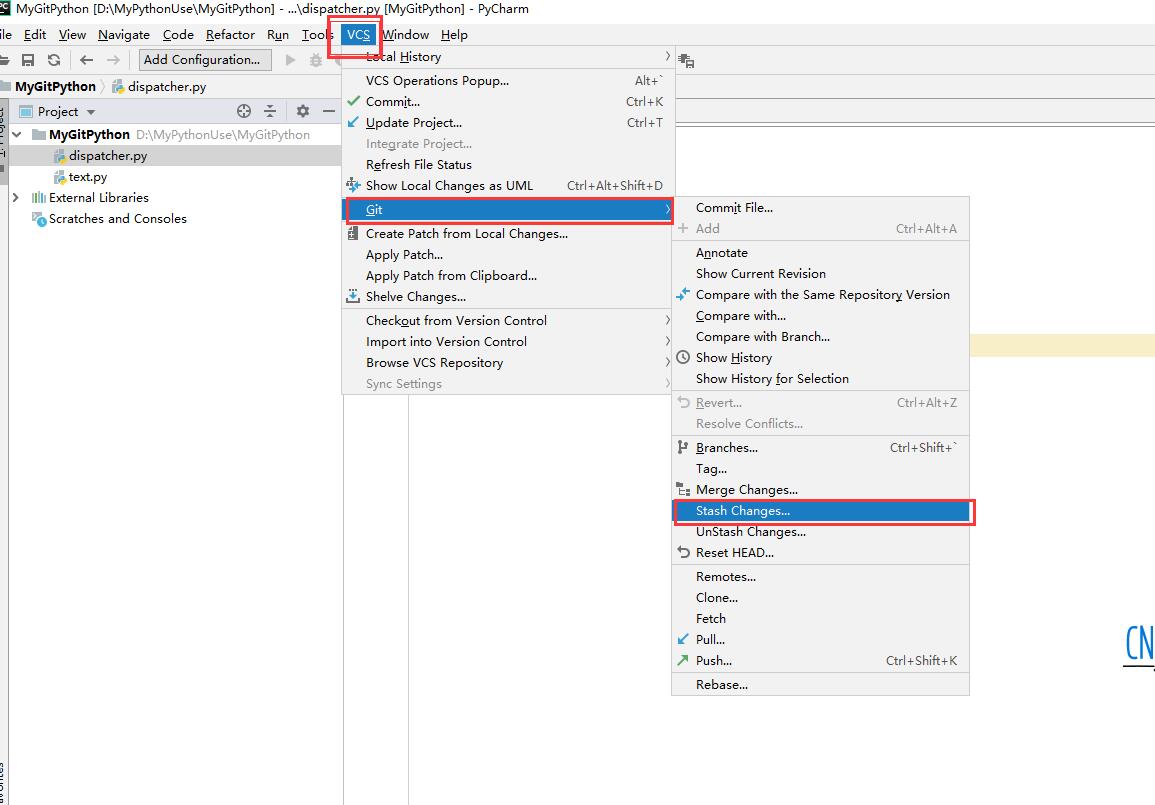Choose Refresh File Status
The width and height of the screenshot is (1155, 805).
click(x=508, y=165)
